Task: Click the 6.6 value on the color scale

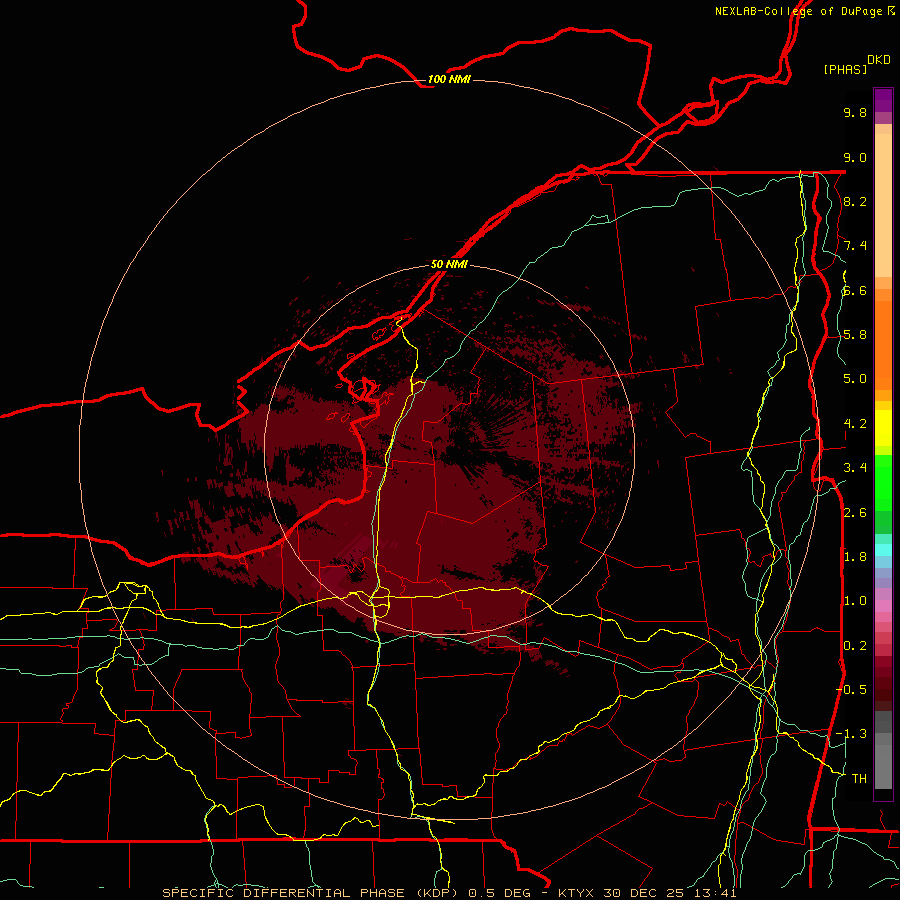Action: 855,290
